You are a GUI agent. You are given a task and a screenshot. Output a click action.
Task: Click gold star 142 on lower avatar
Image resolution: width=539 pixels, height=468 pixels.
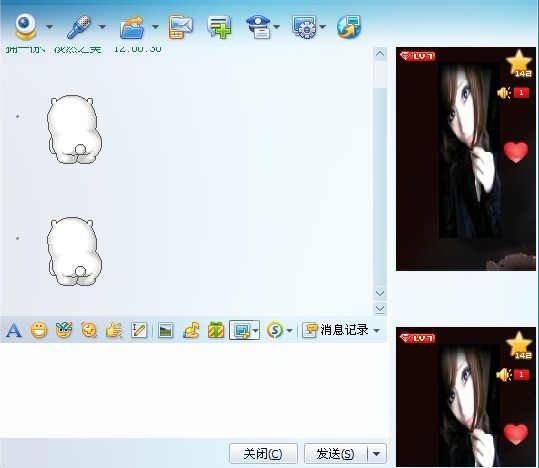[x=519, y=345]
